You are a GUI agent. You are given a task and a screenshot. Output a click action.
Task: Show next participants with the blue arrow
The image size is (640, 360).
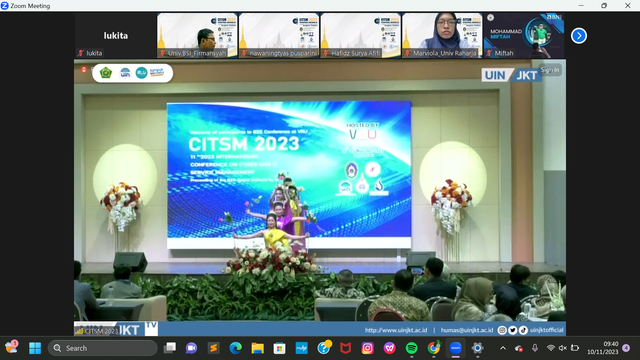click(578, 36)
